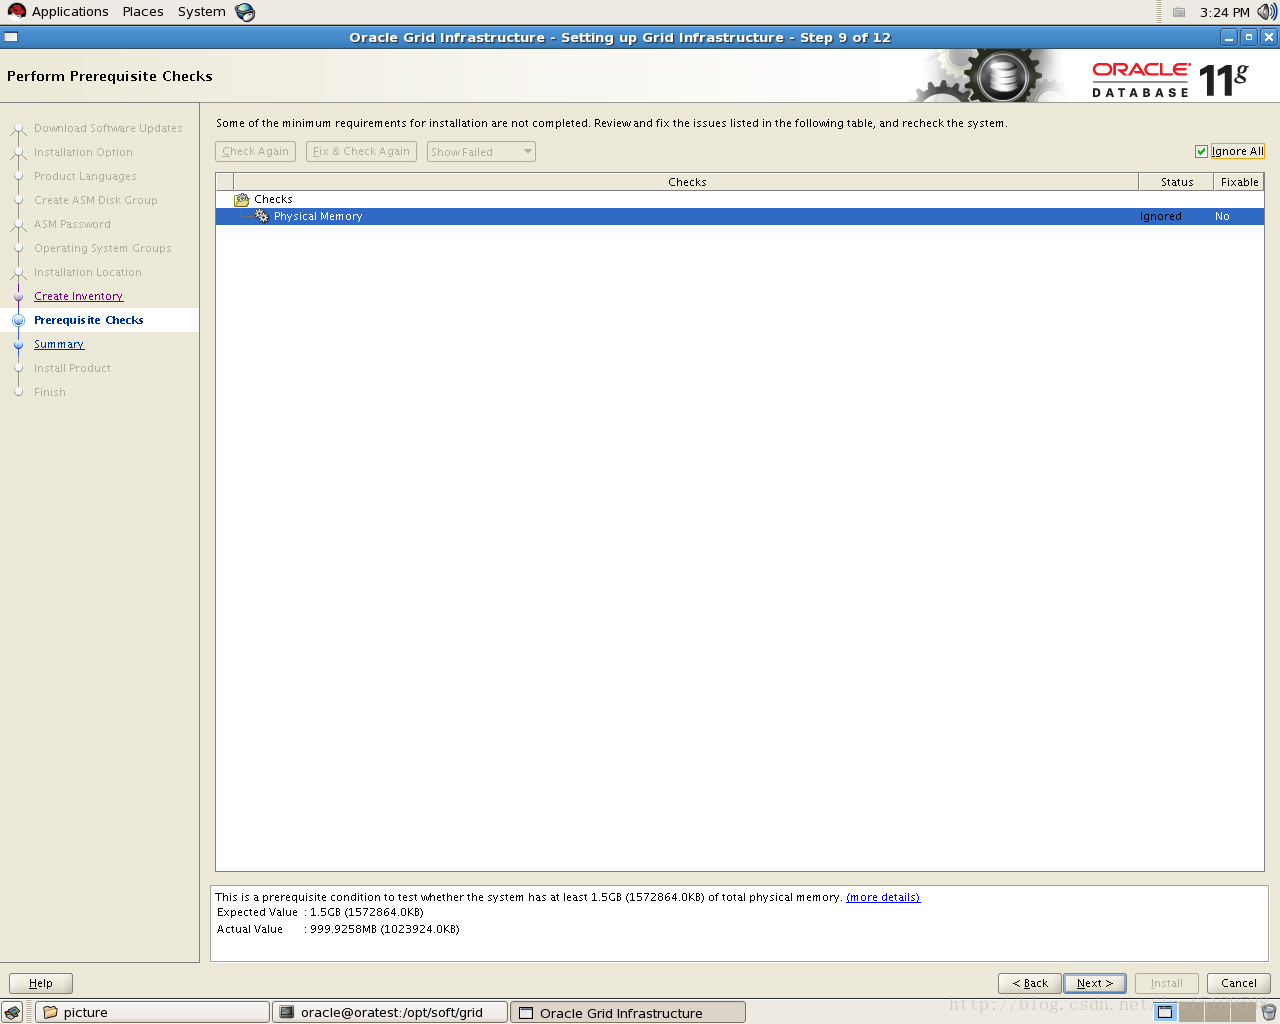Image resolution: width=1280 pixels, height=1024 pixels.
Task: Open the web browser launcher globe icon
Action: [245, 12]
